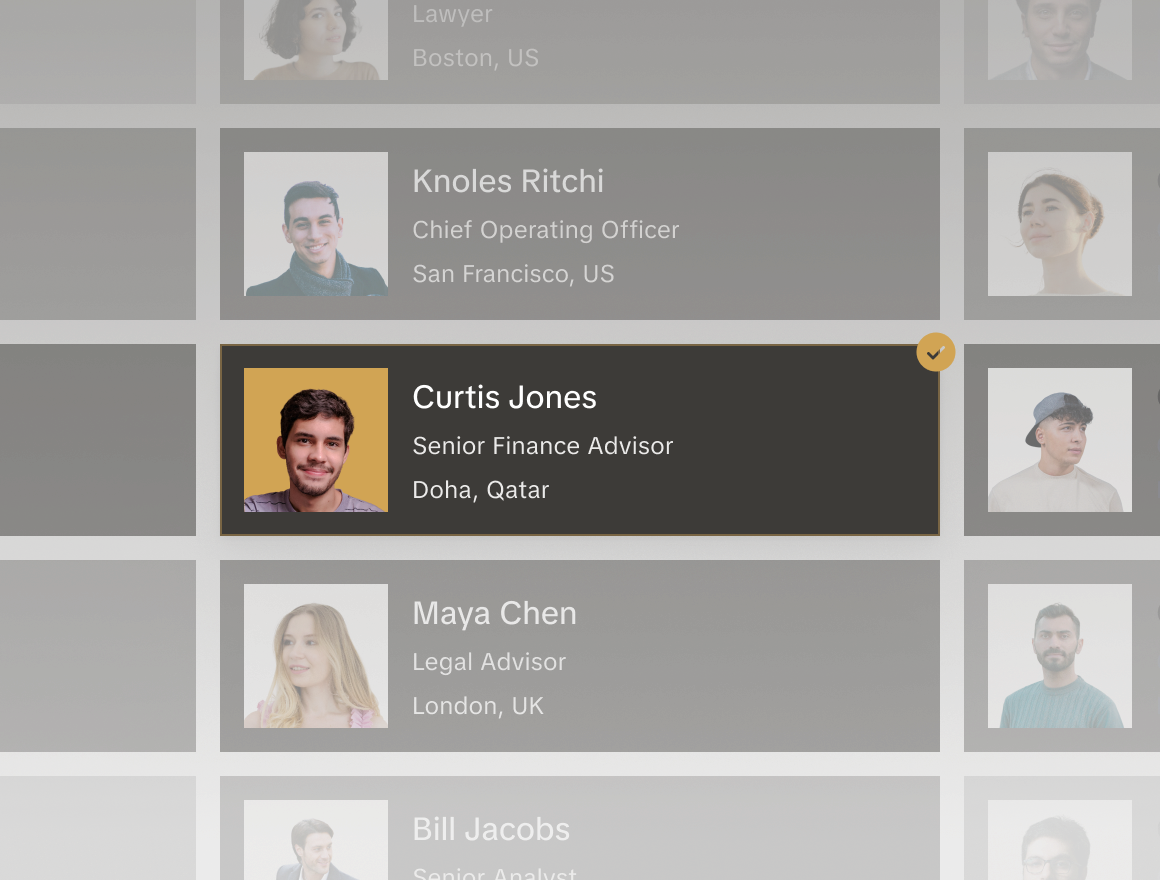
Task: Open photo of woman with hair bun
Action: (x=1059, y=224)
